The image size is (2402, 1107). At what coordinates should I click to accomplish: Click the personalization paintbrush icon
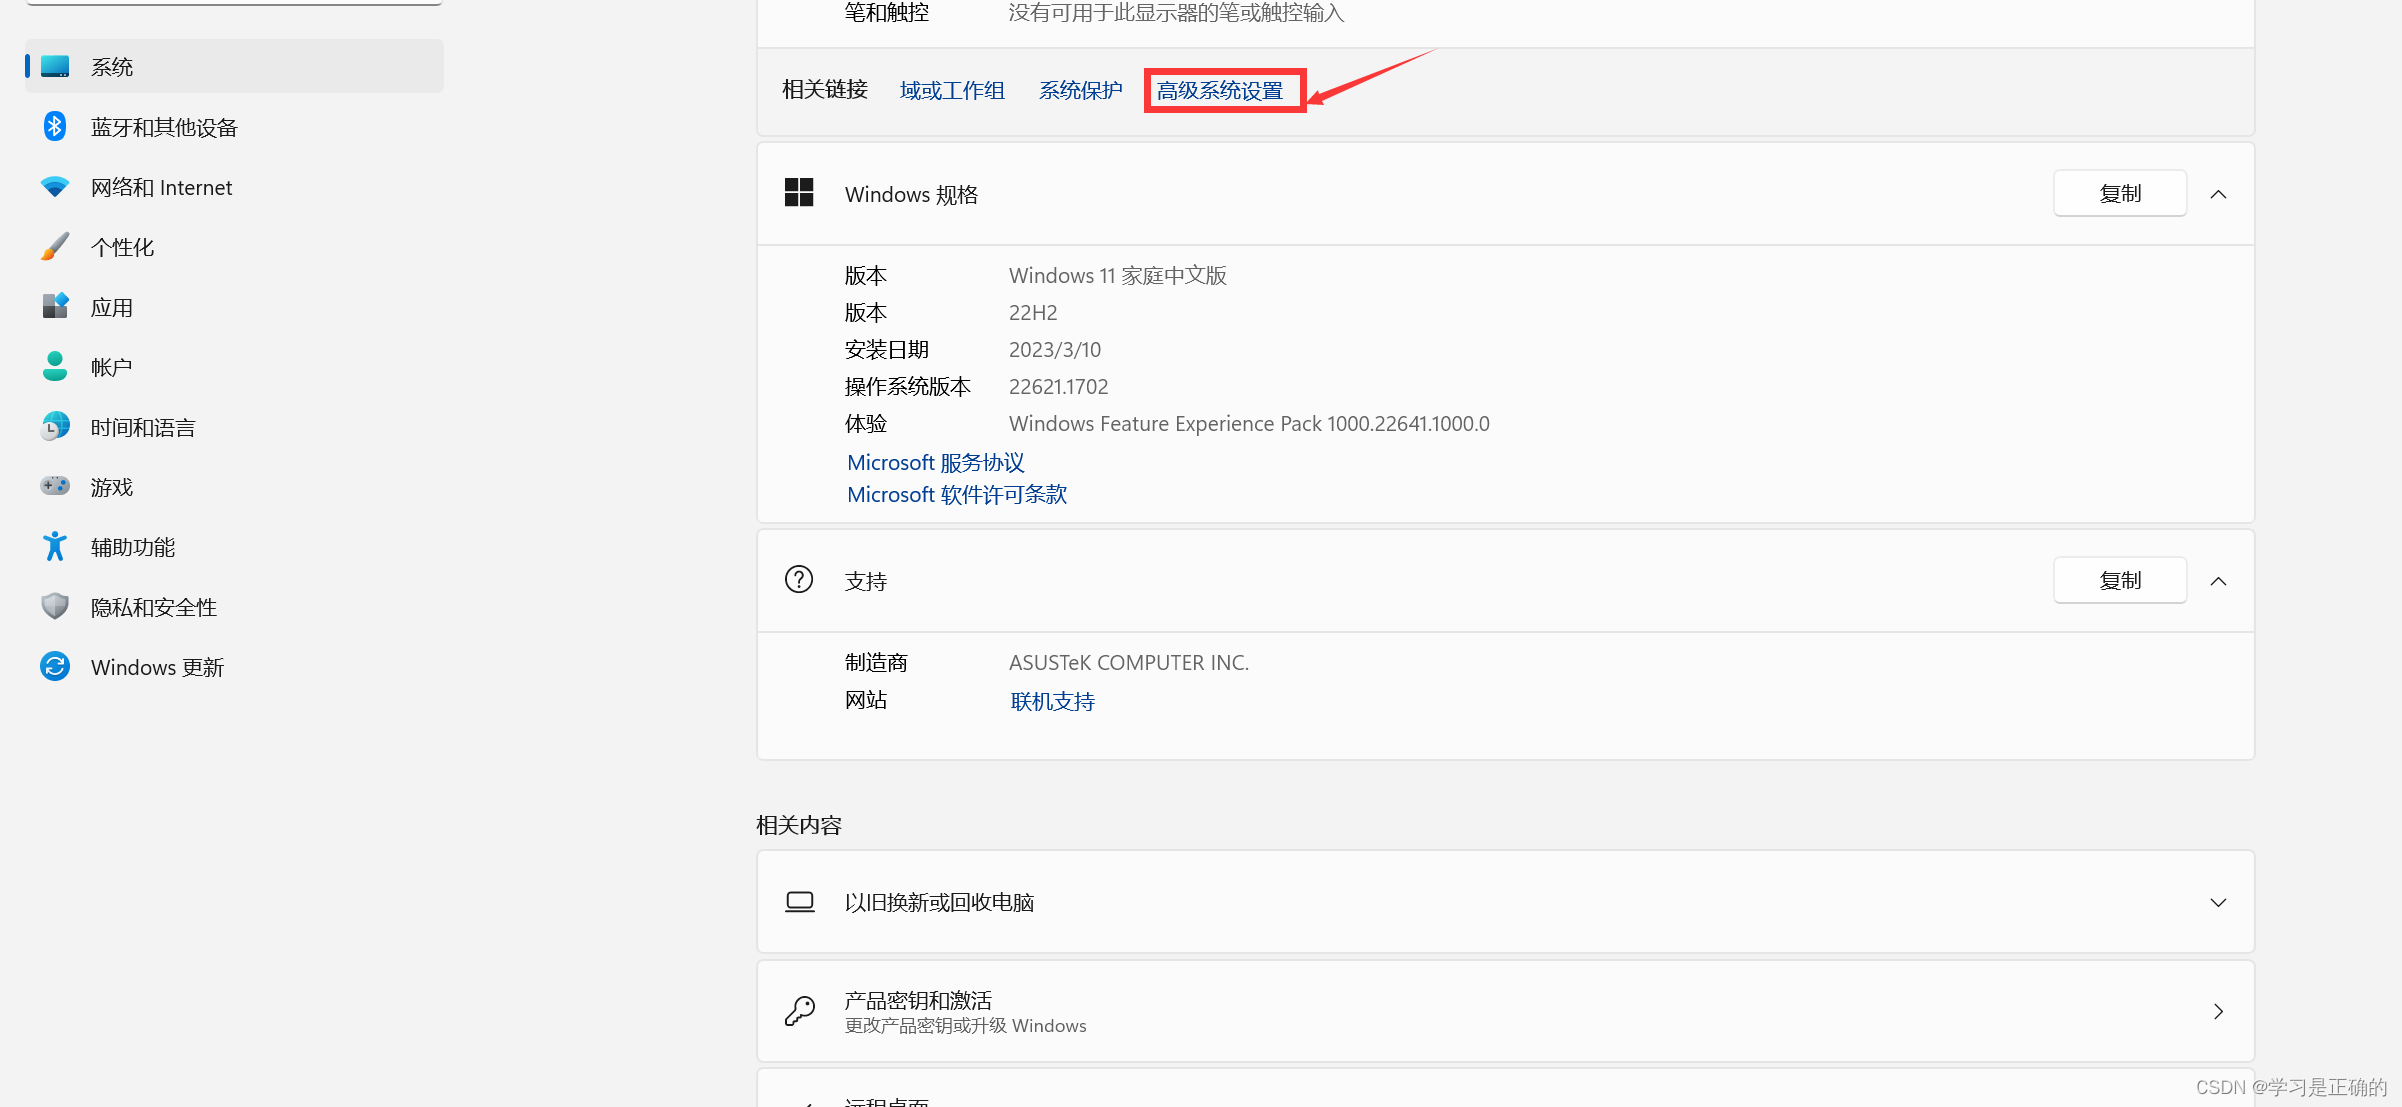pos(55,247)
